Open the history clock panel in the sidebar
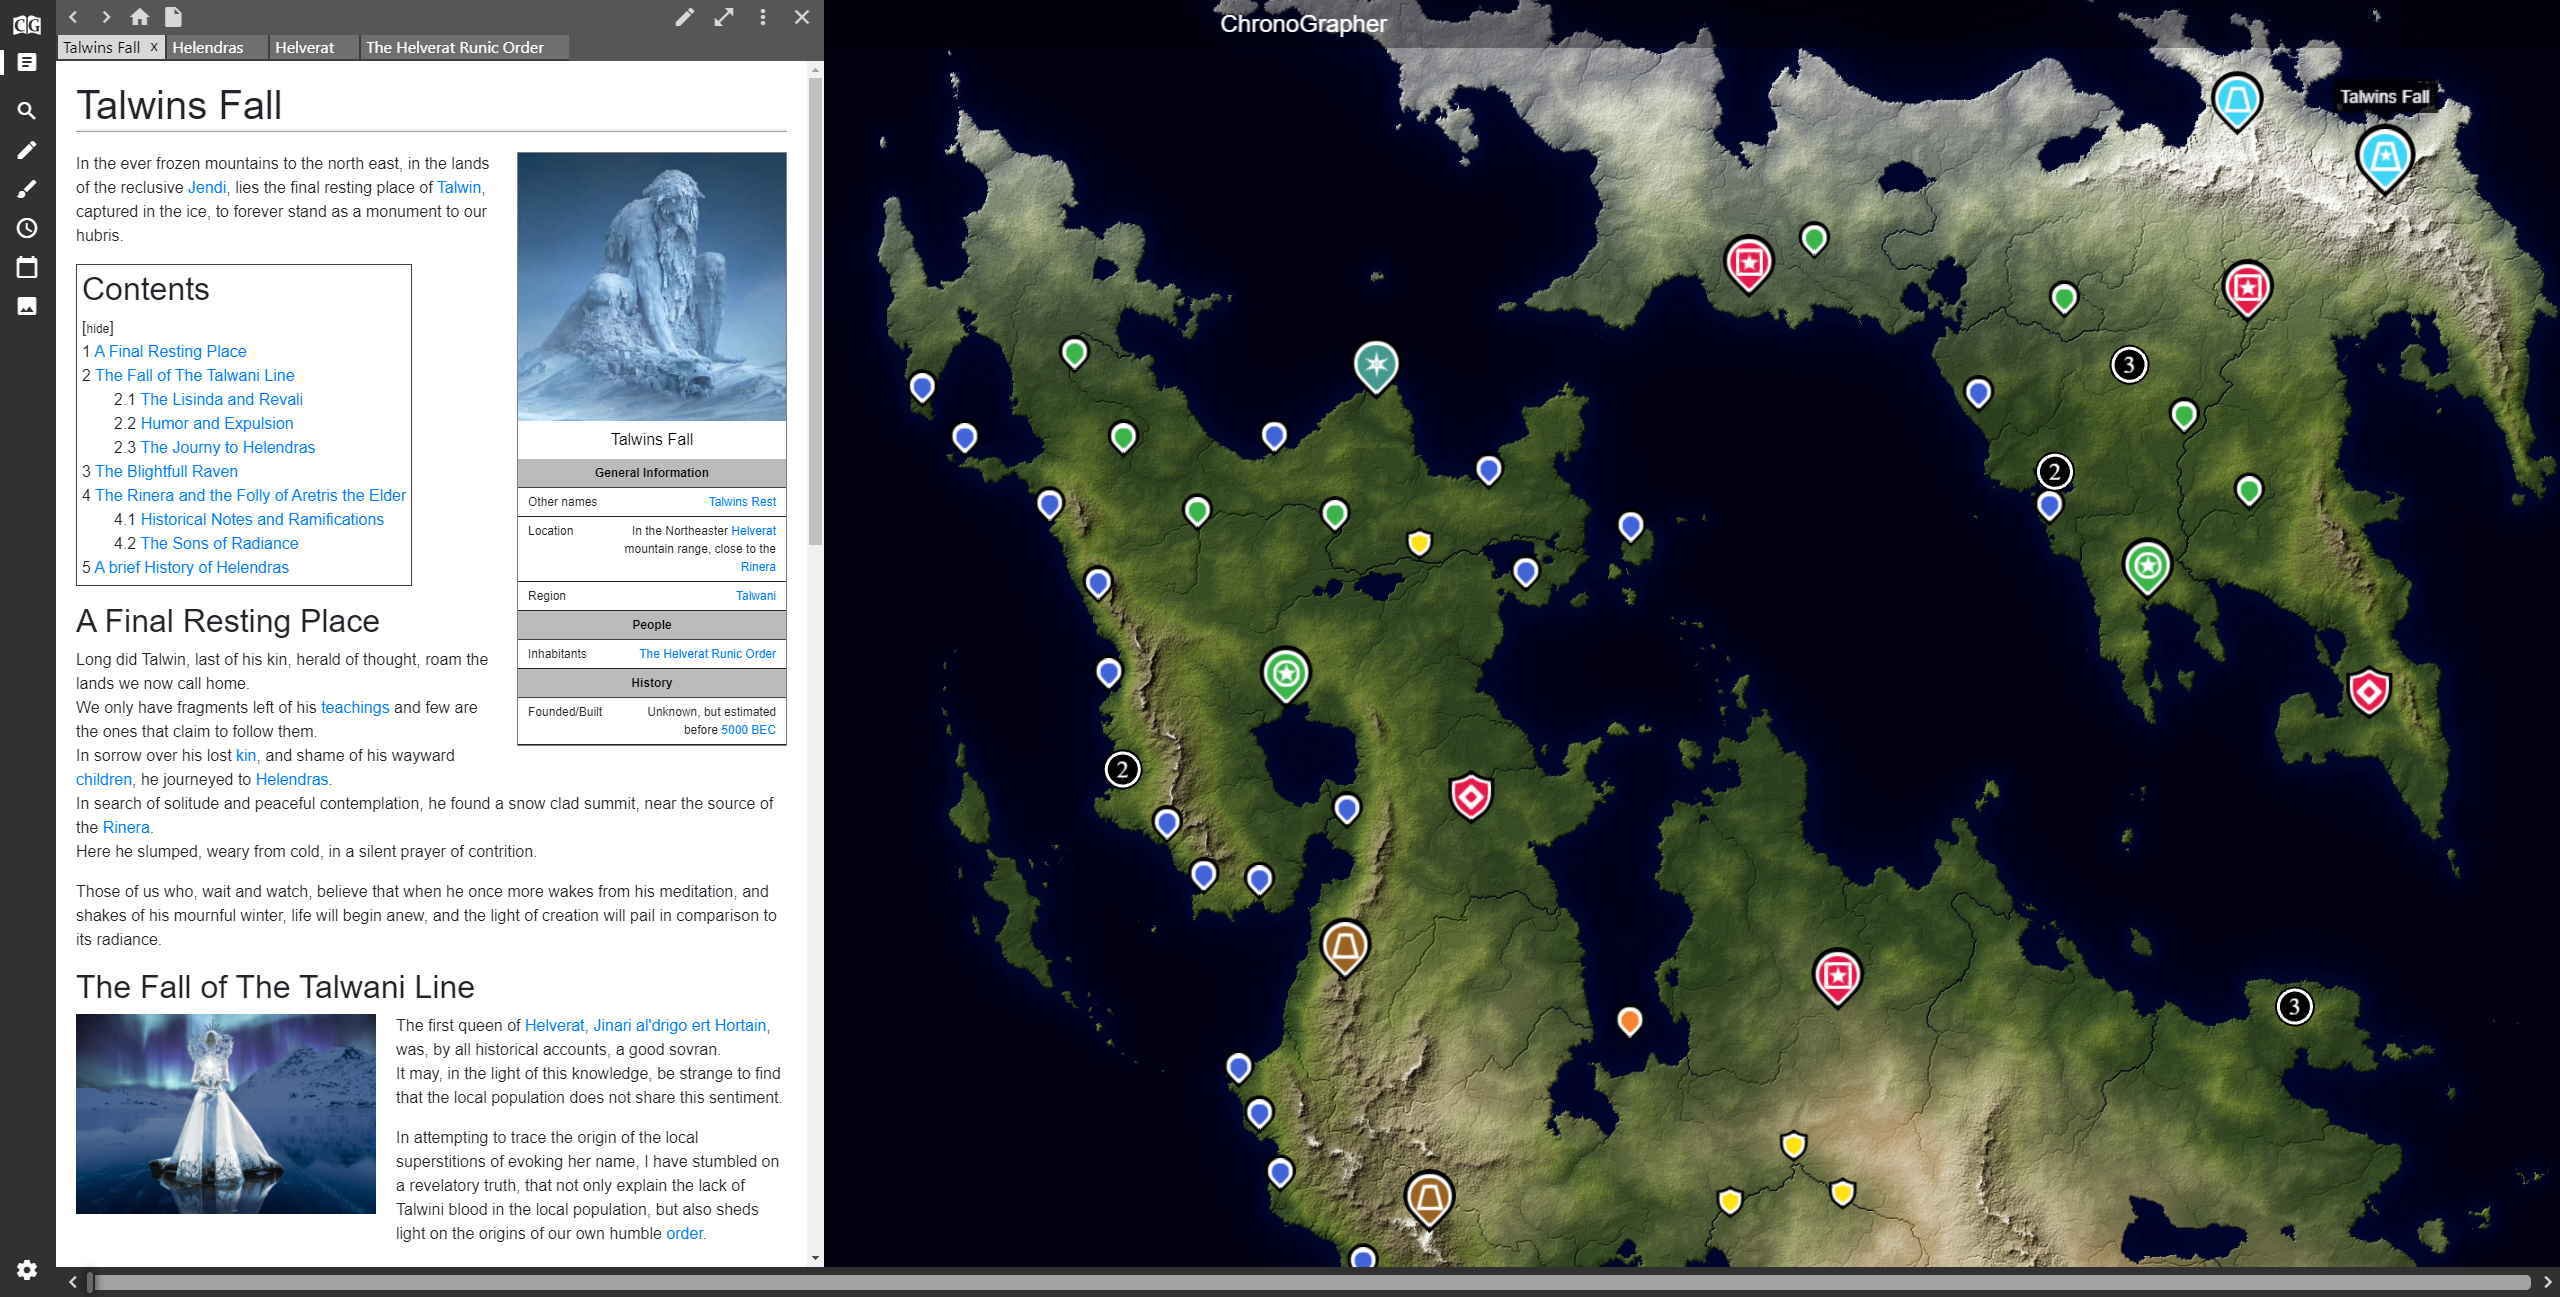 point(27,228)
